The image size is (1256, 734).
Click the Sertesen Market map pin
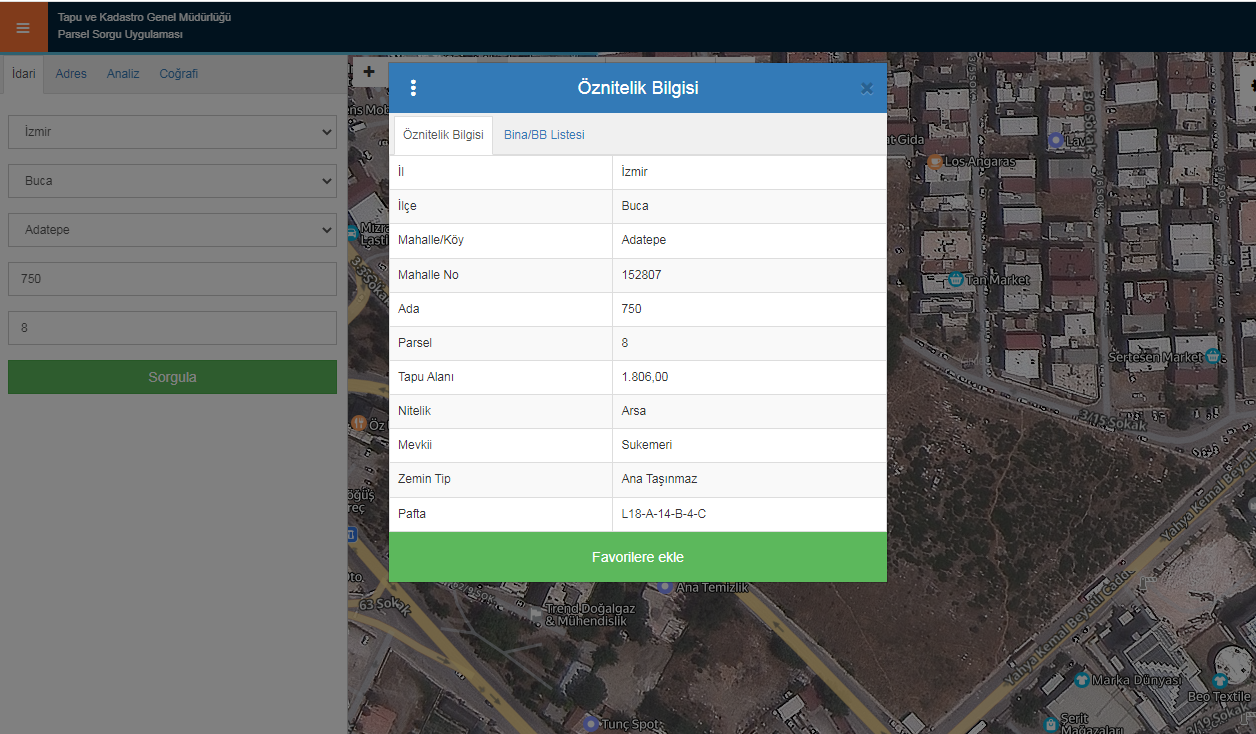tap(1213, 356)
